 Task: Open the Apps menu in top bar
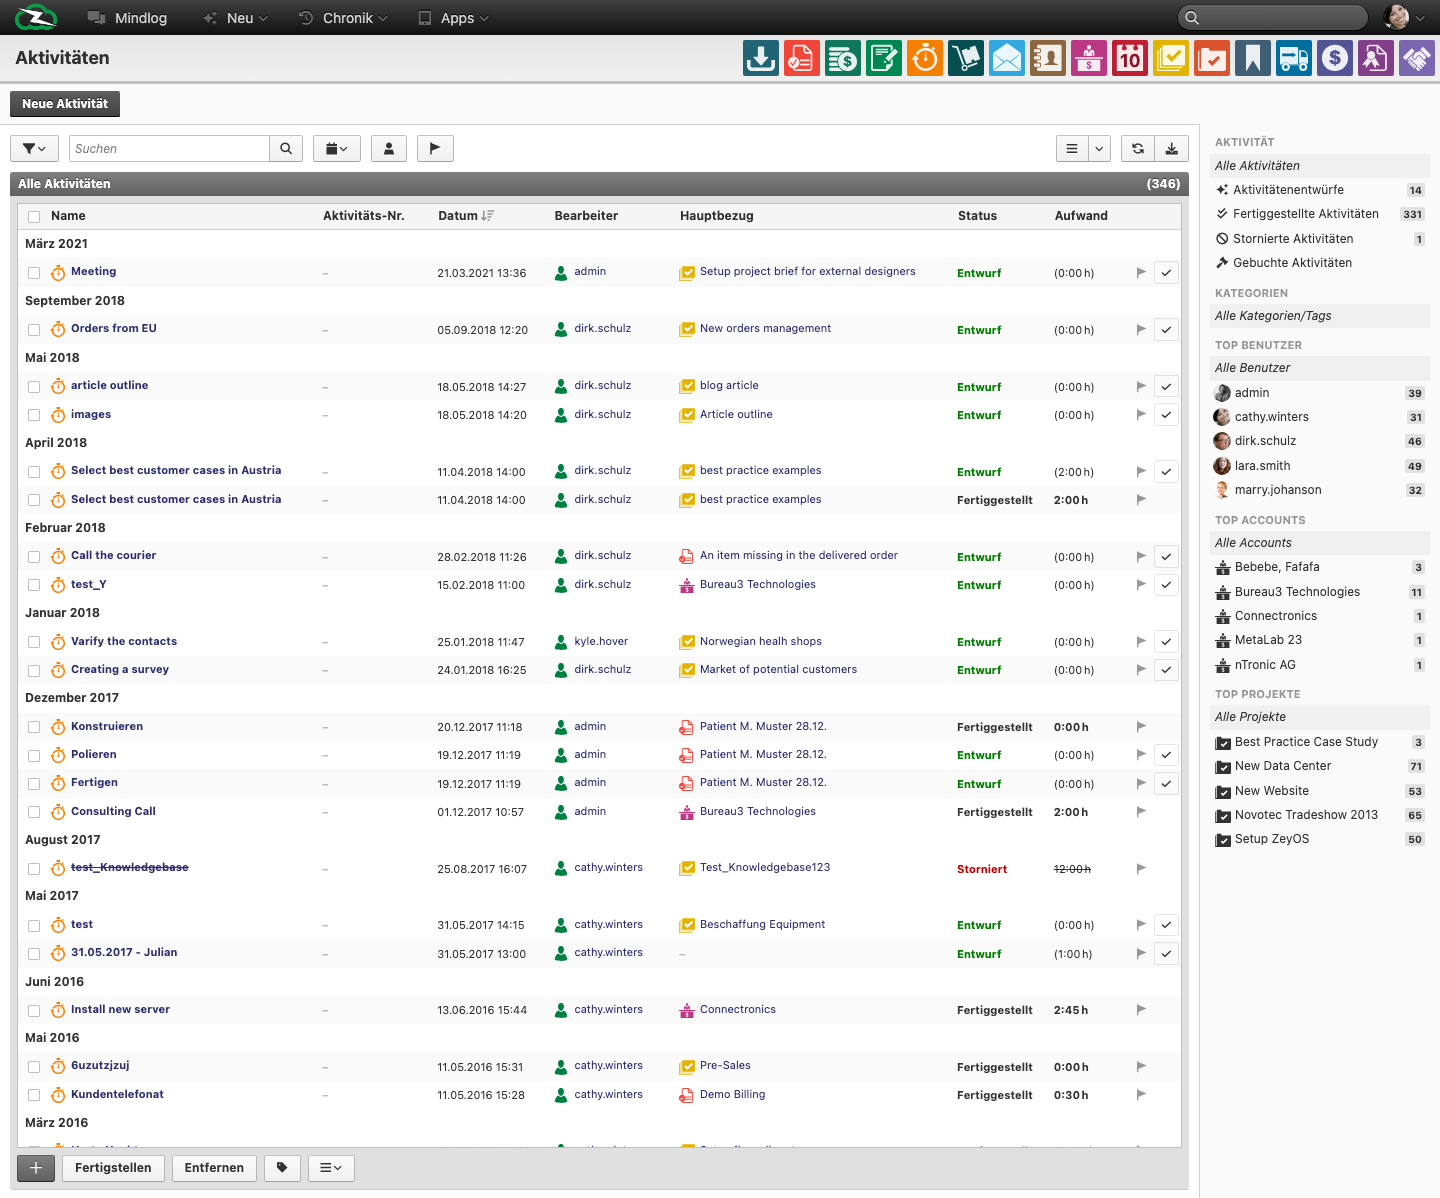(x=454, y=18)
